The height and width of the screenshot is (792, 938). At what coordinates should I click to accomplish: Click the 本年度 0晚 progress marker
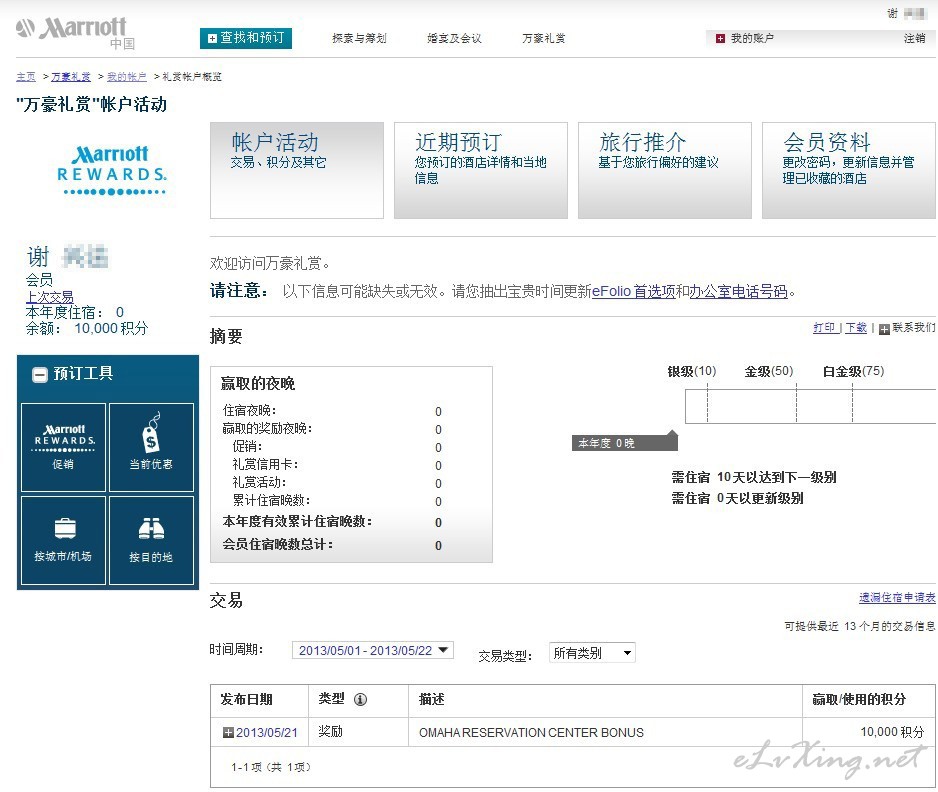625,442
